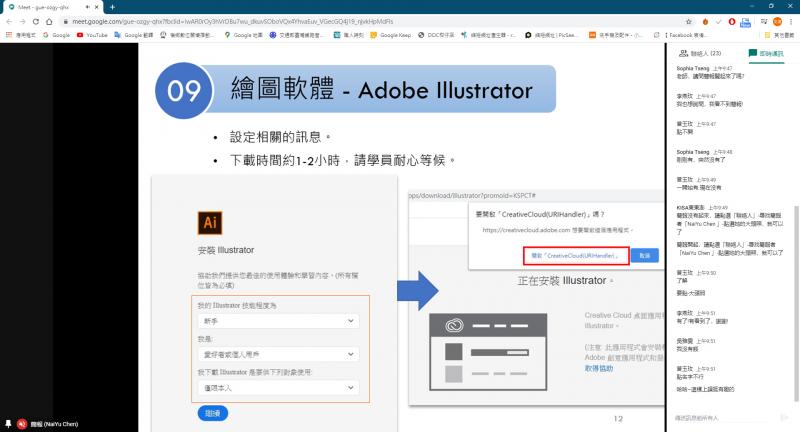
Task: Bookmark this page with the star icon
Action: (x=689, y=21)
